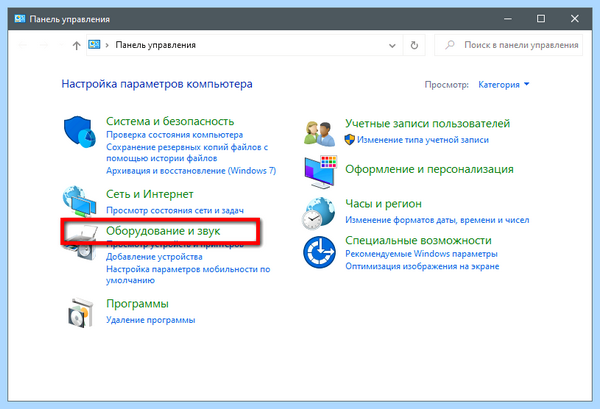Open Система и безопасность category

point(170,121)
